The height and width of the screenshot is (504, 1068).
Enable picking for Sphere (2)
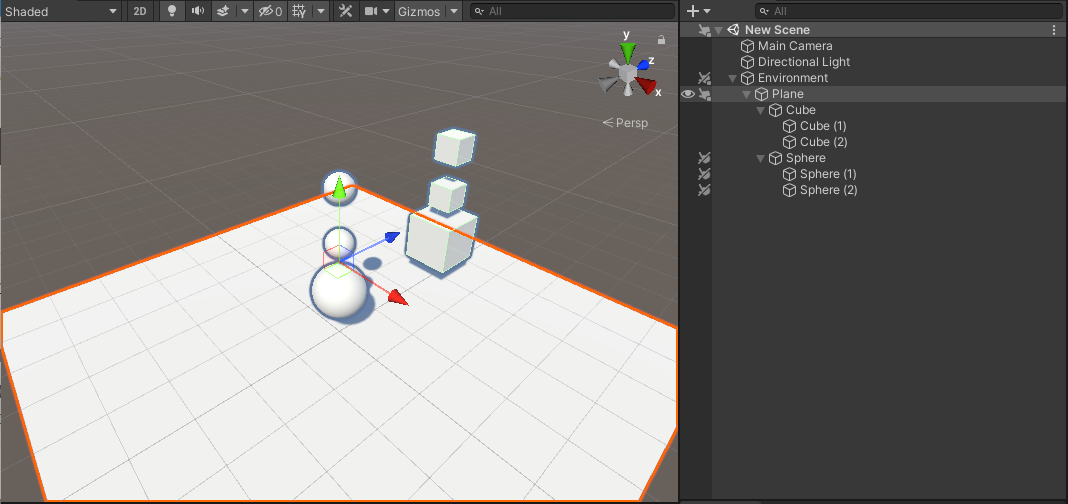pyautogui.click(x=704, y=190)
